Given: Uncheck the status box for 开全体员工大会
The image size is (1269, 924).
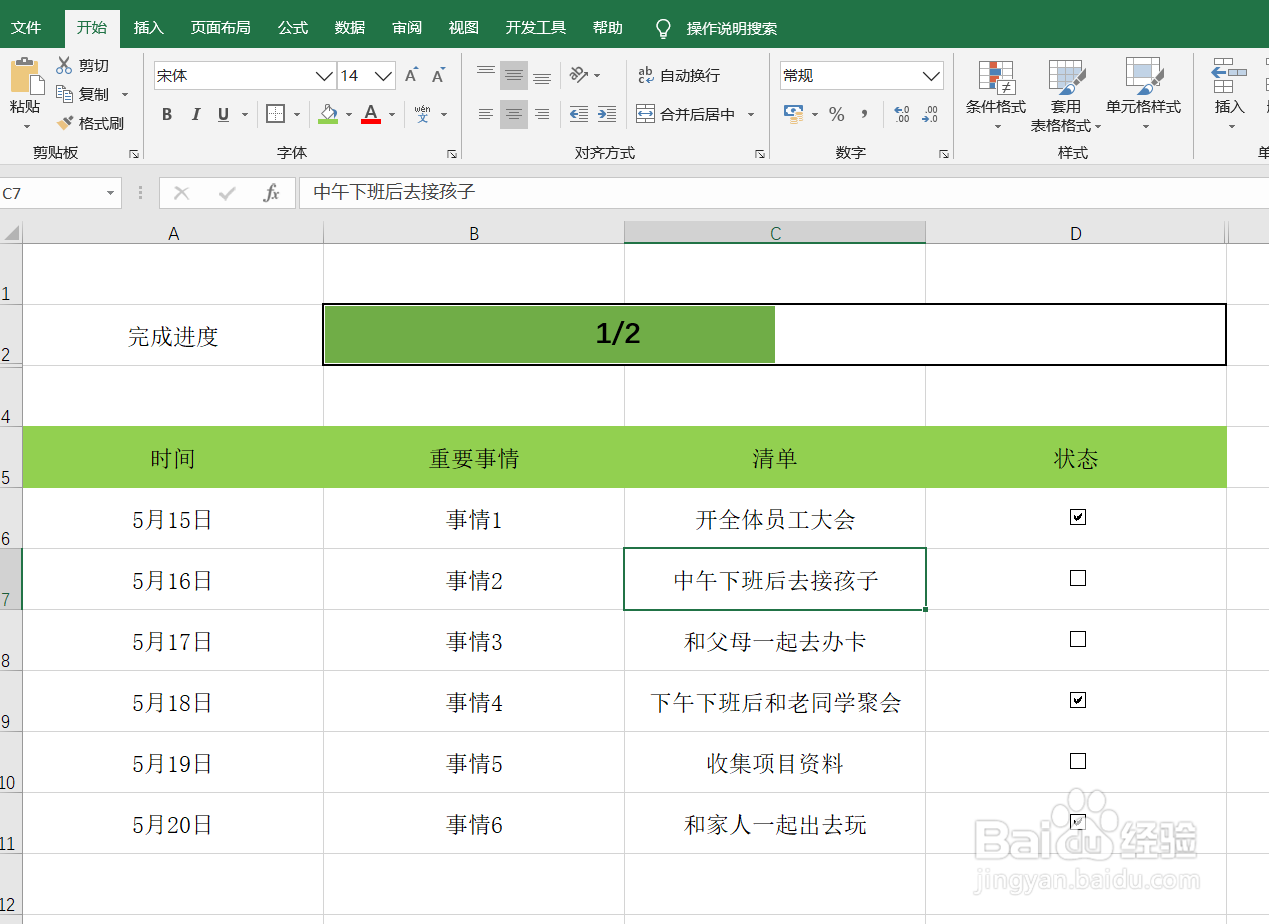Looking at the screenshot, I should click(x=1076, y=518).
